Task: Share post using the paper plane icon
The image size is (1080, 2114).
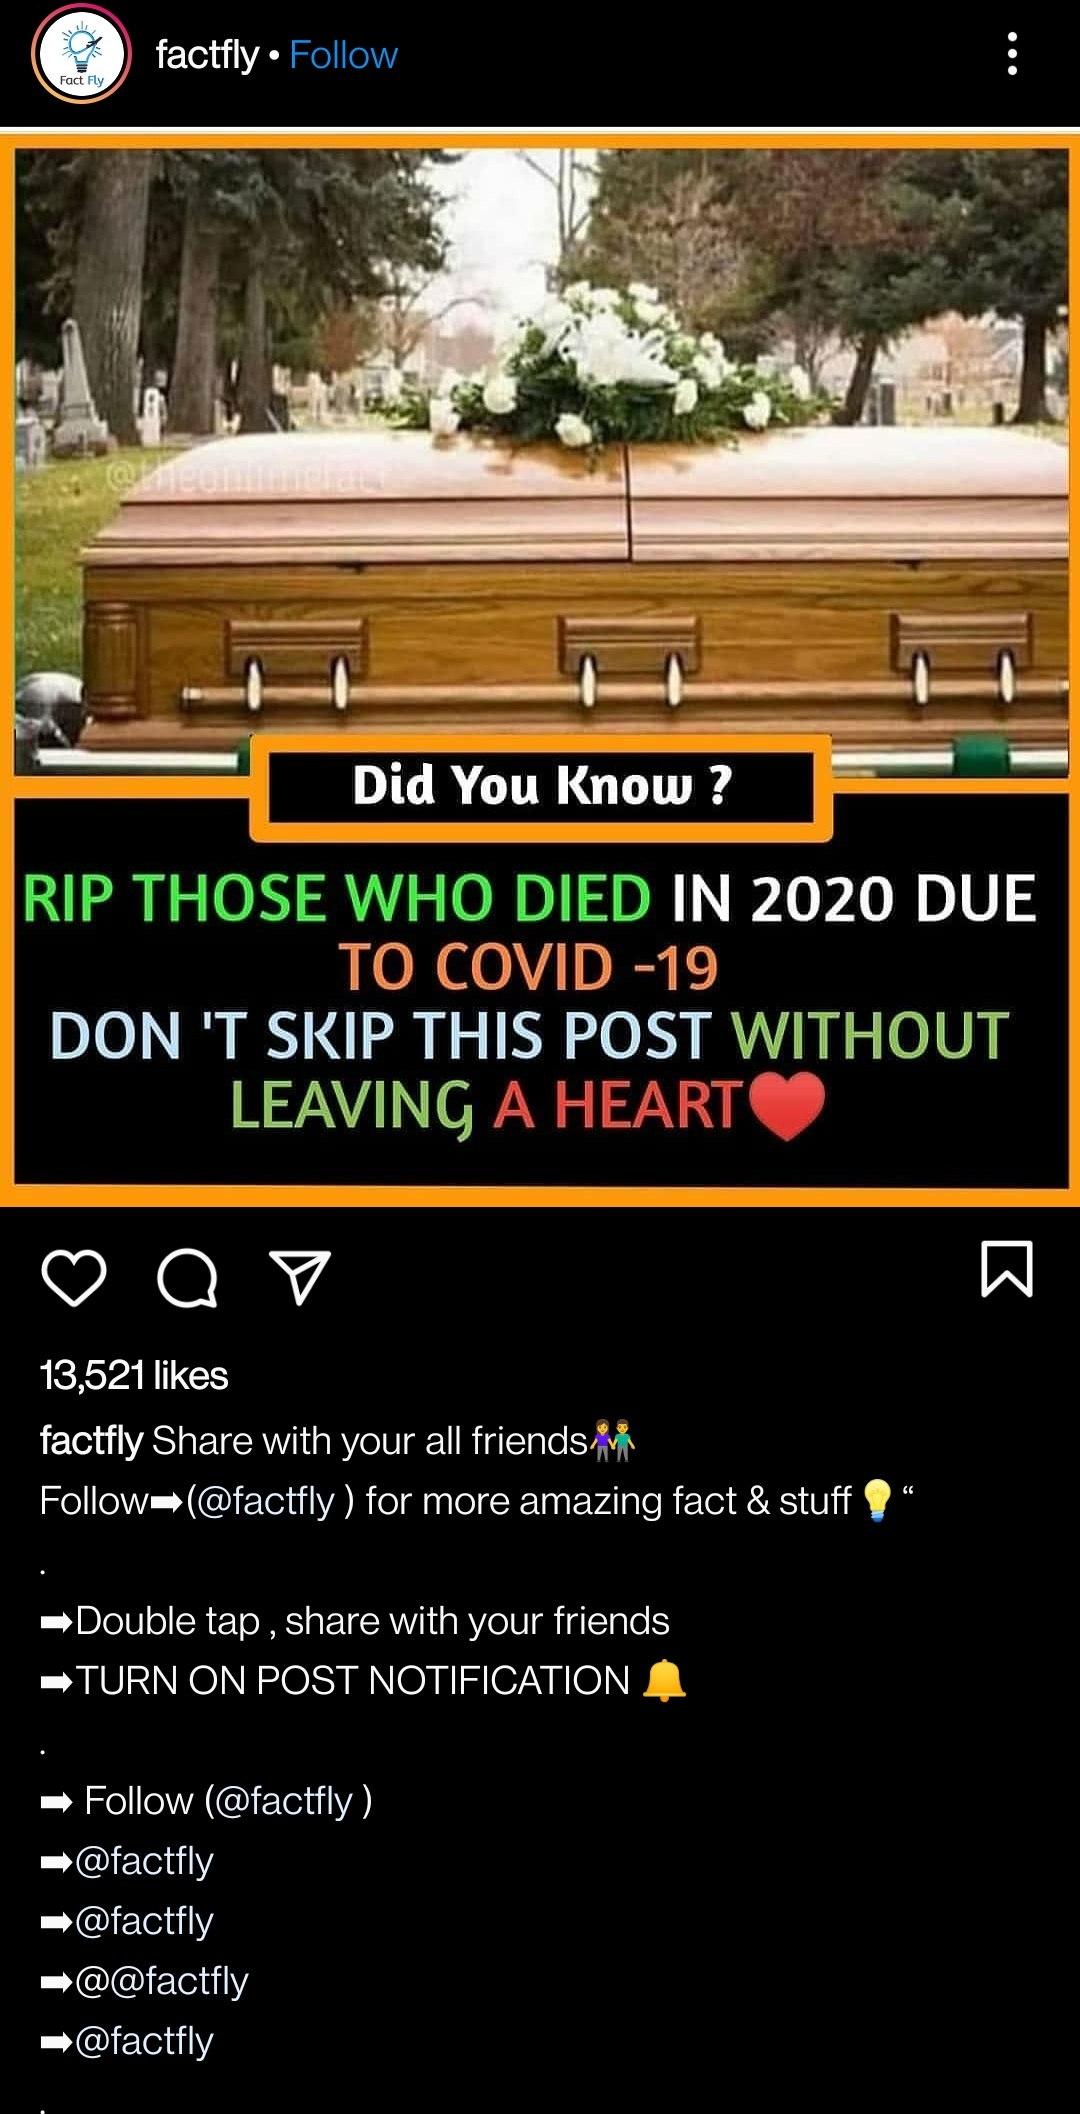Action: point(300,1277)
